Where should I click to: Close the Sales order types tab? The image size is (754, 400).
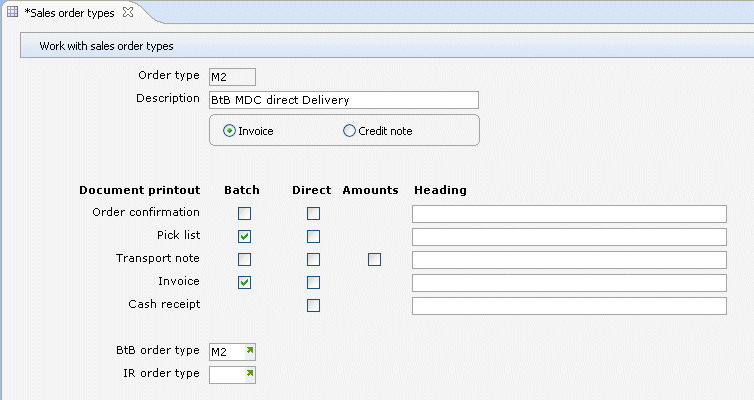(x=126, y=13)
